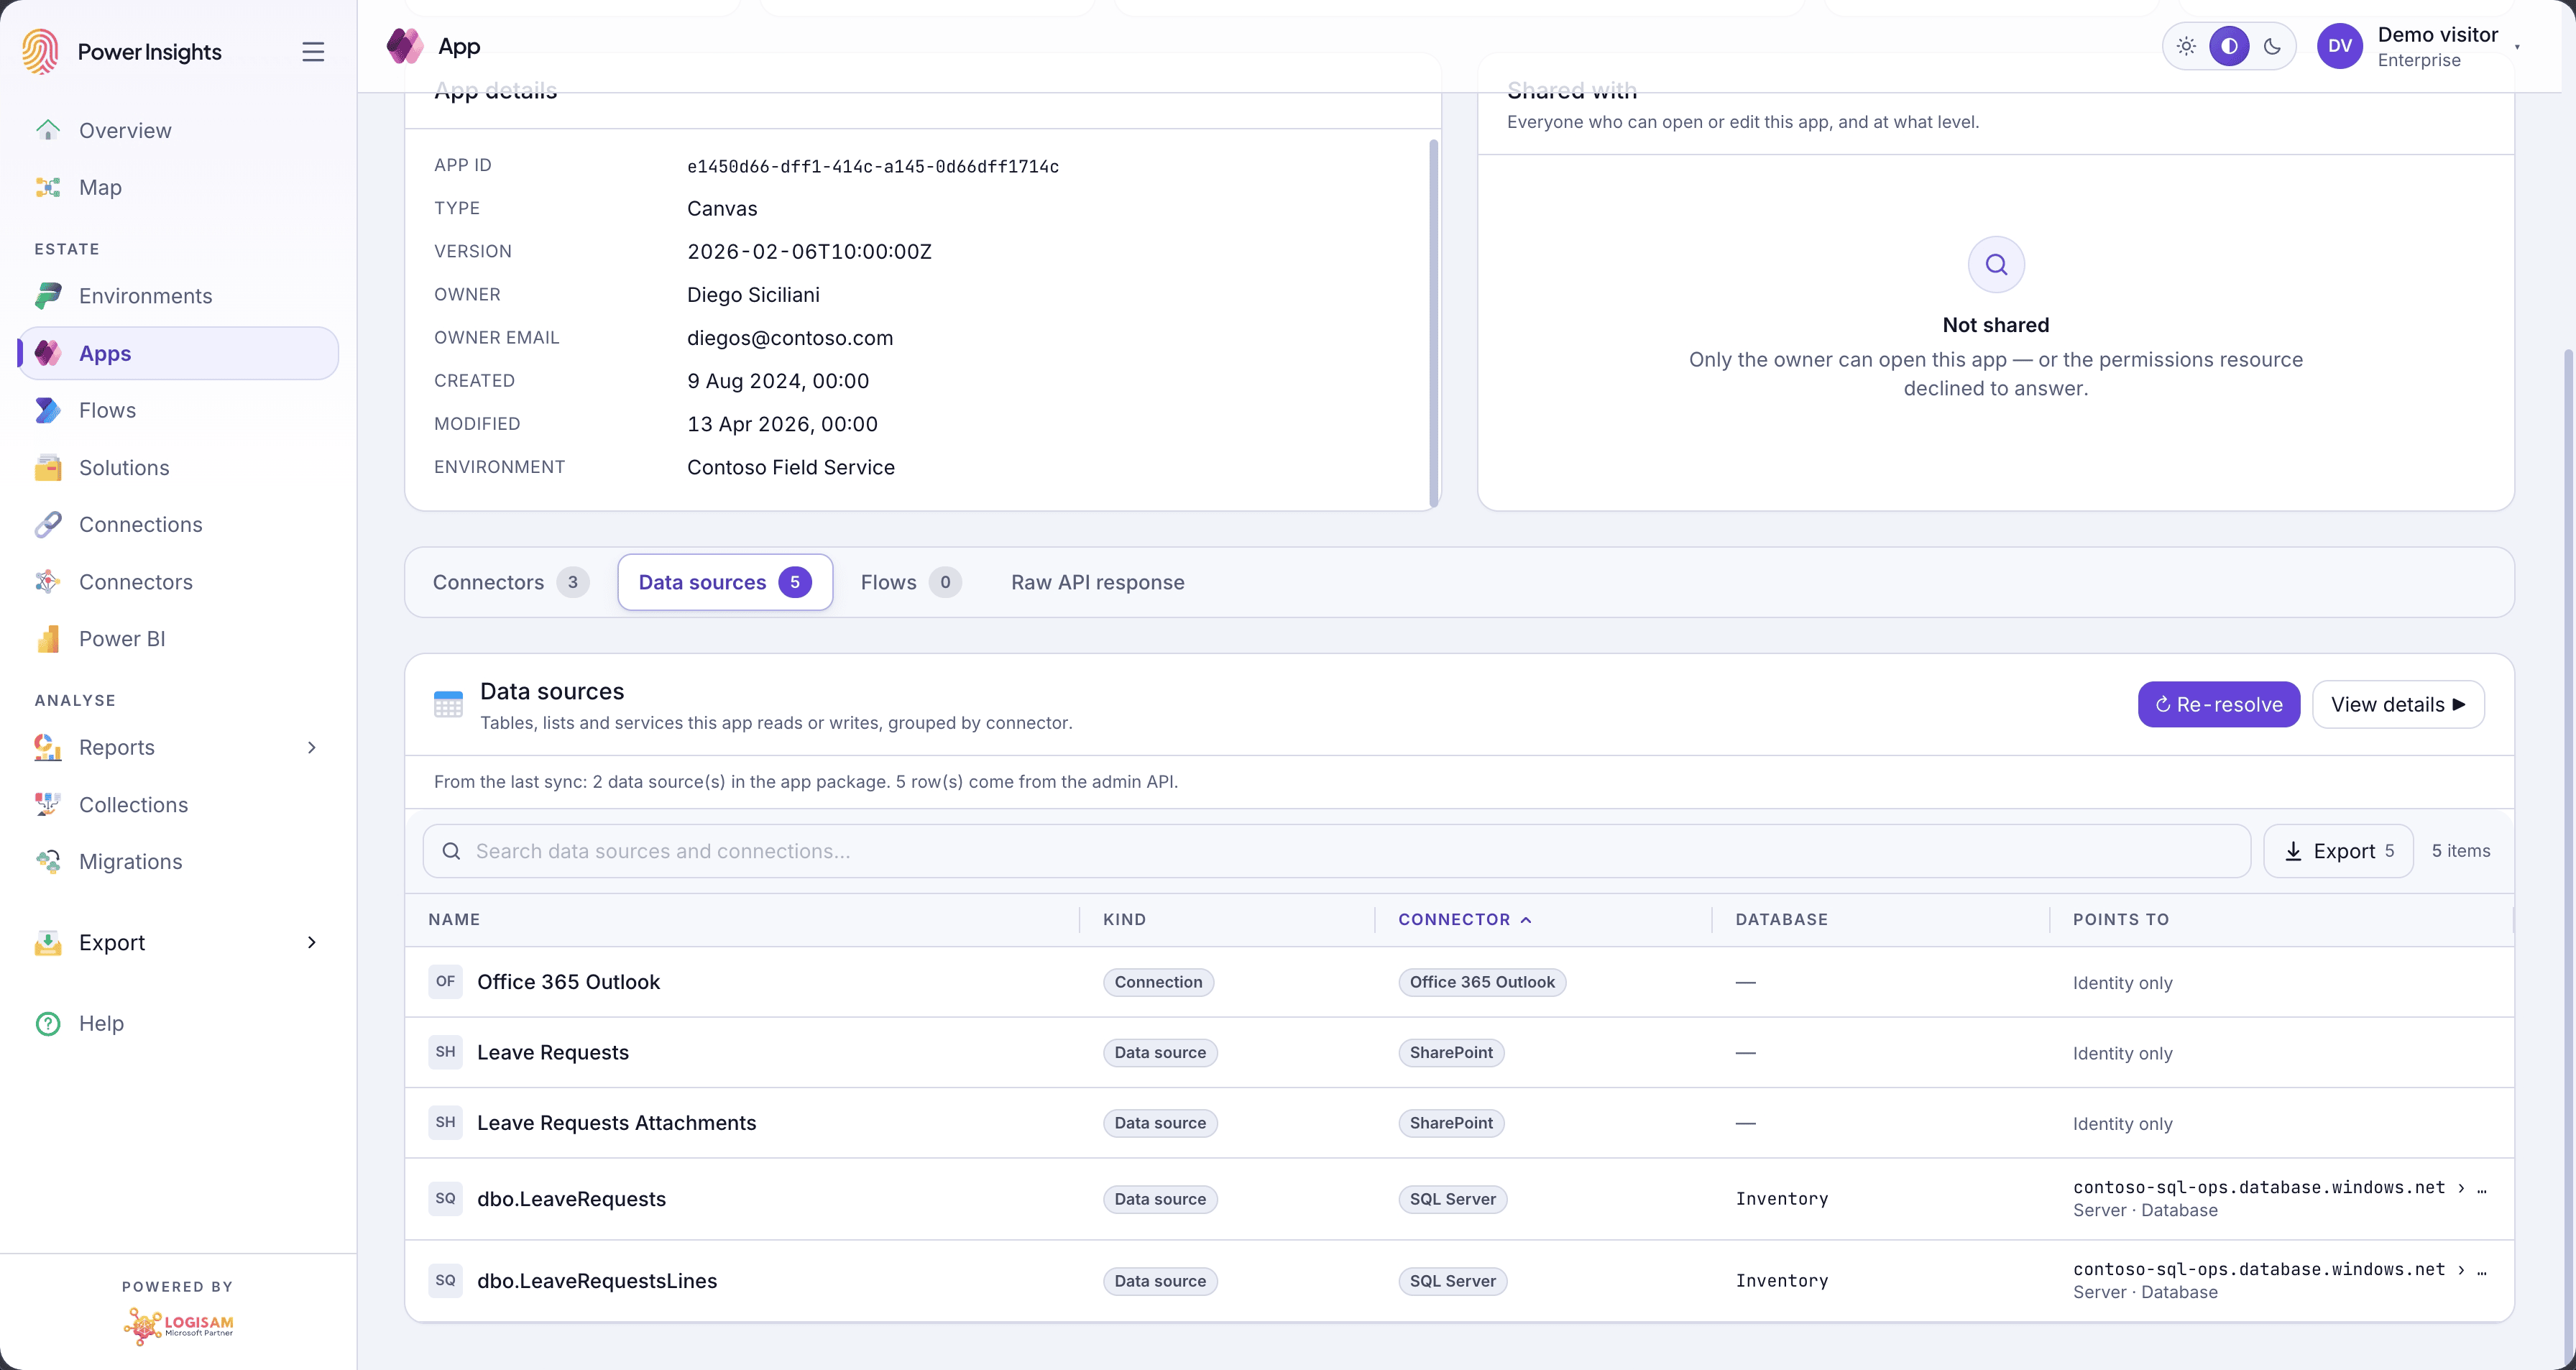Click the Export 5 button
2576x1370 pixels.
coord(2338,851)
